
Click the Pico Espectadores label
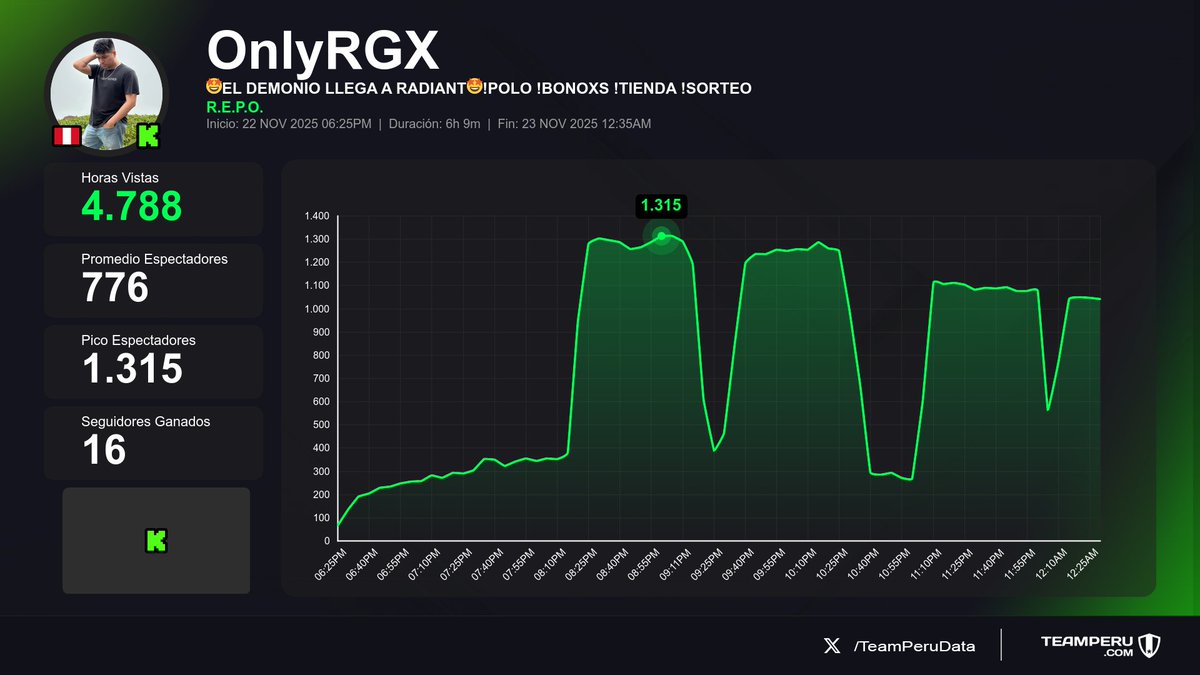138,340
